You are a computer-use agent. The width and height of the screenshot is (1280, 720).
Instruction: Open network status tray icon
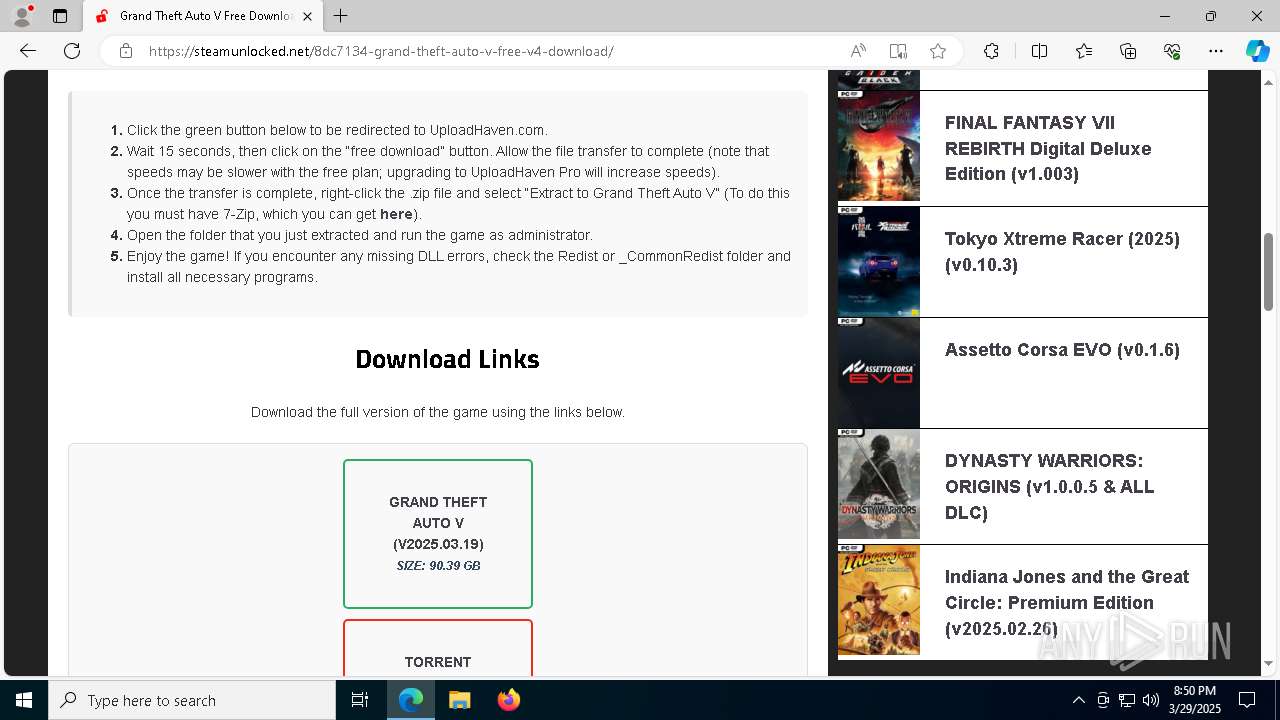(1127, 700)
